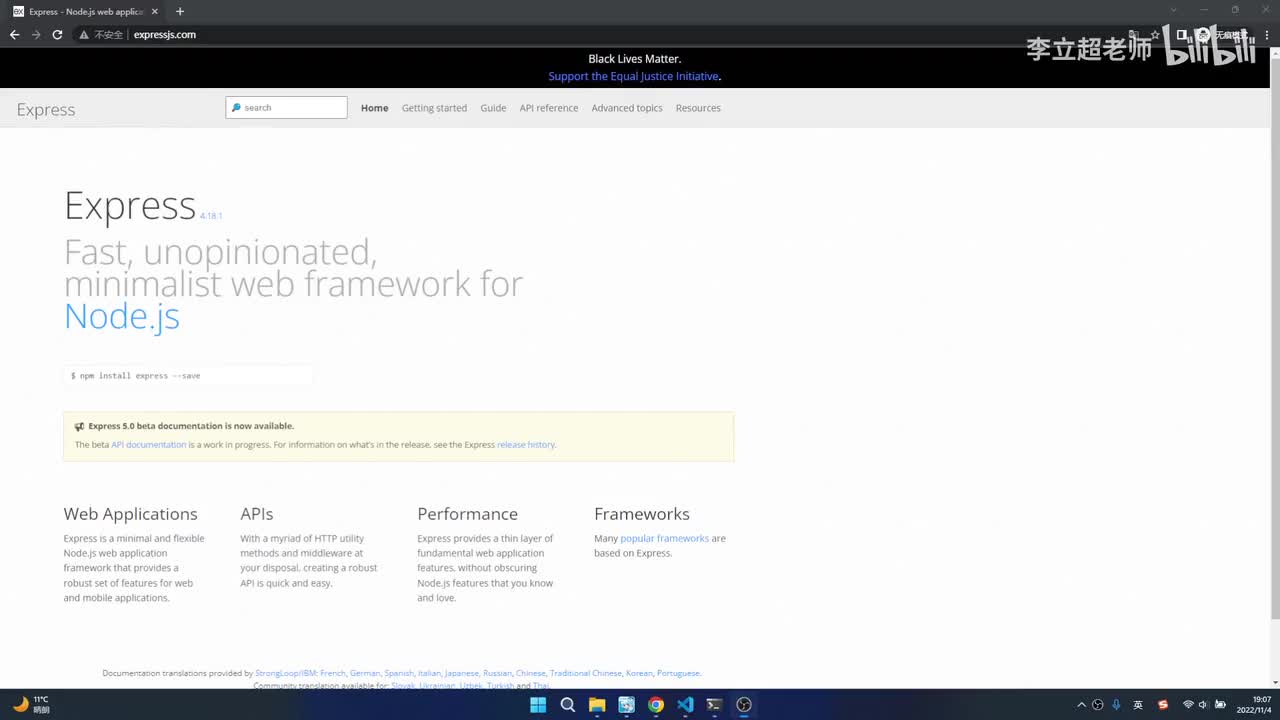Image resolution: width=1280 pixels, height=720 pixels.
Task: Open the Resources menu
Action: [698, 108]
